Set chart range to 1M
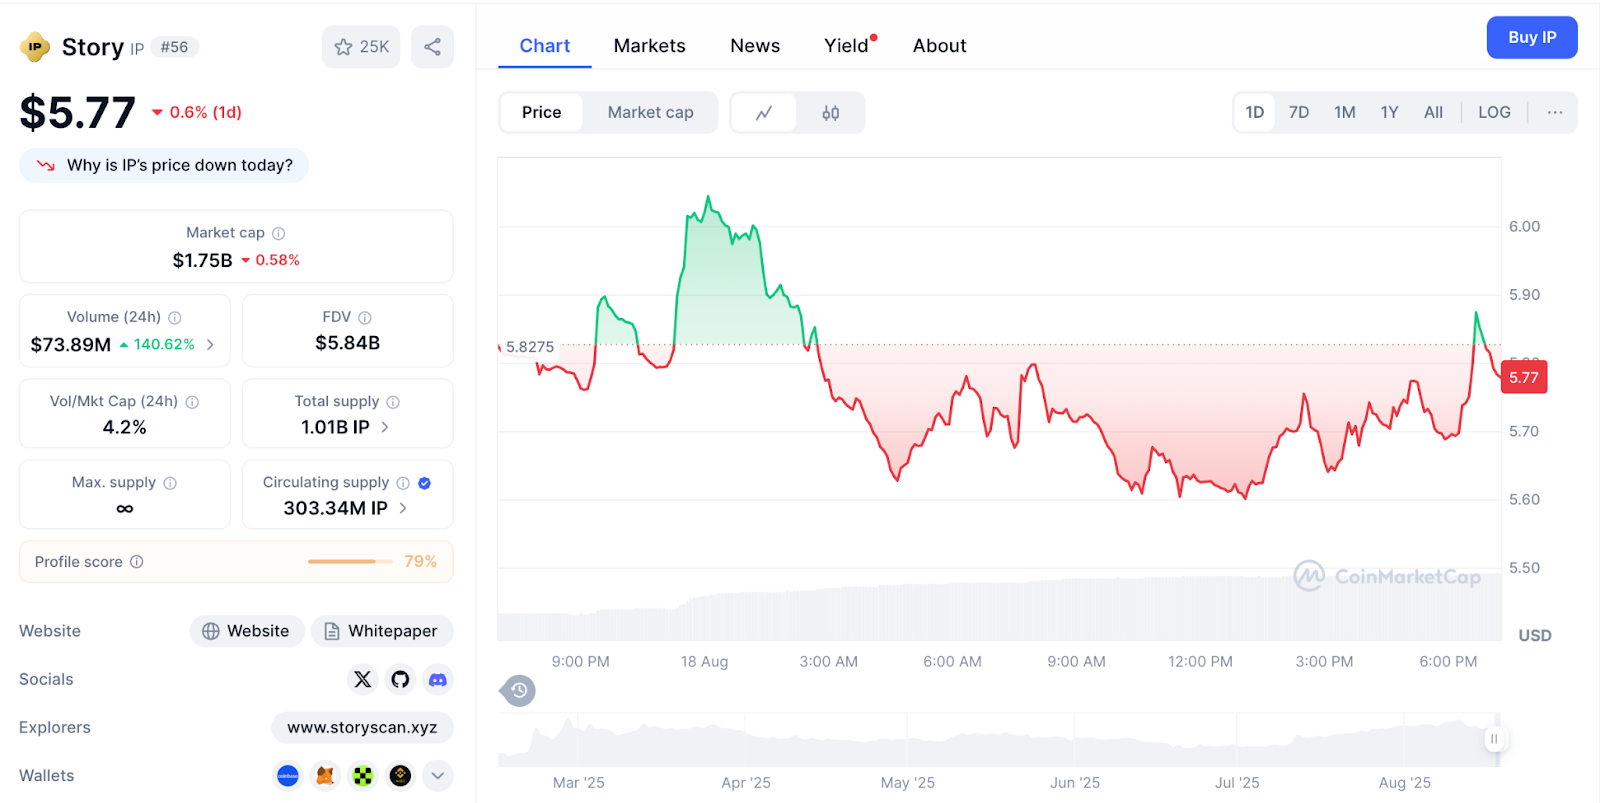 point(1345,113)
